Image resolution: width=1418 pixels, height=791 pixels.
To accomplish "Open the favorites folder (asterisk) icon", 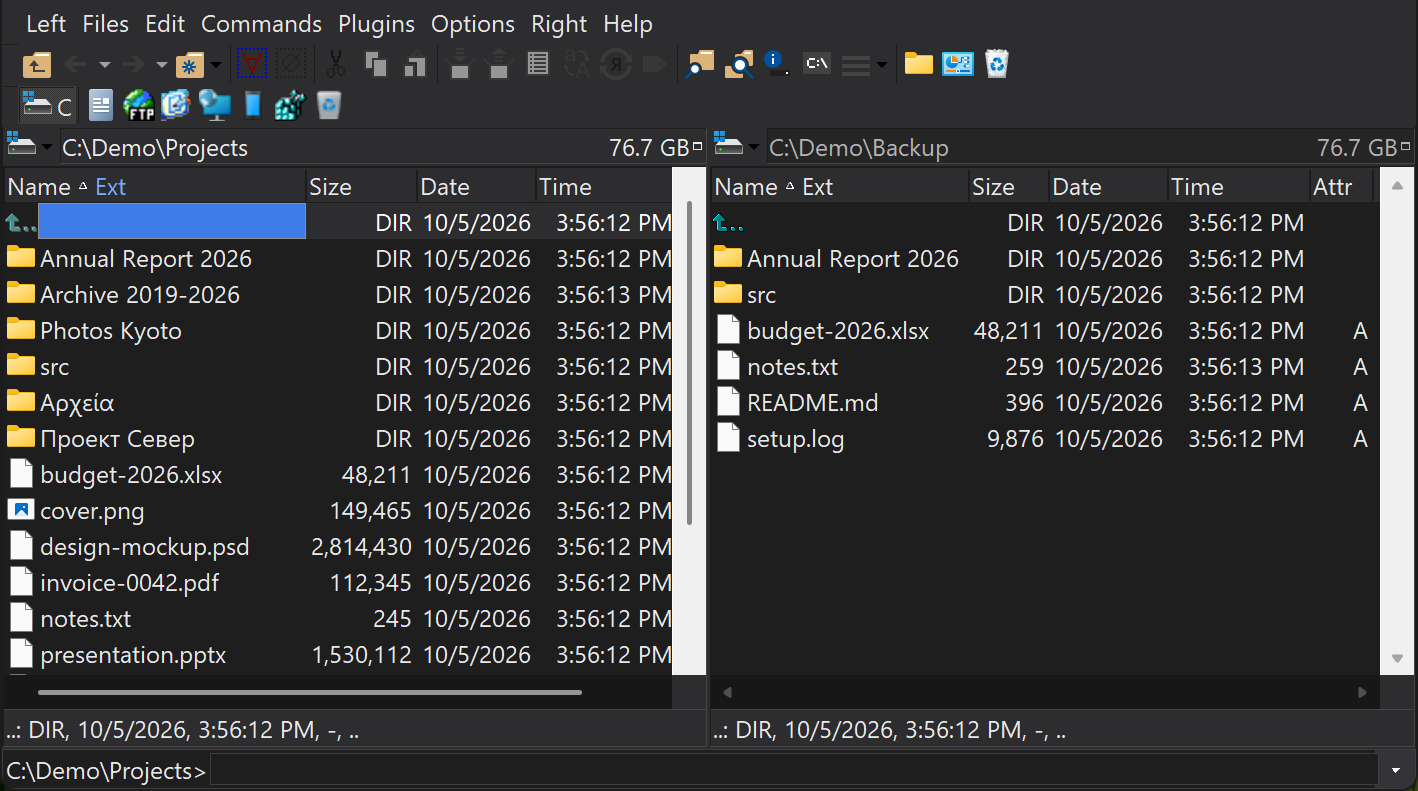I will pyautogui.click(x=188, y=65).
